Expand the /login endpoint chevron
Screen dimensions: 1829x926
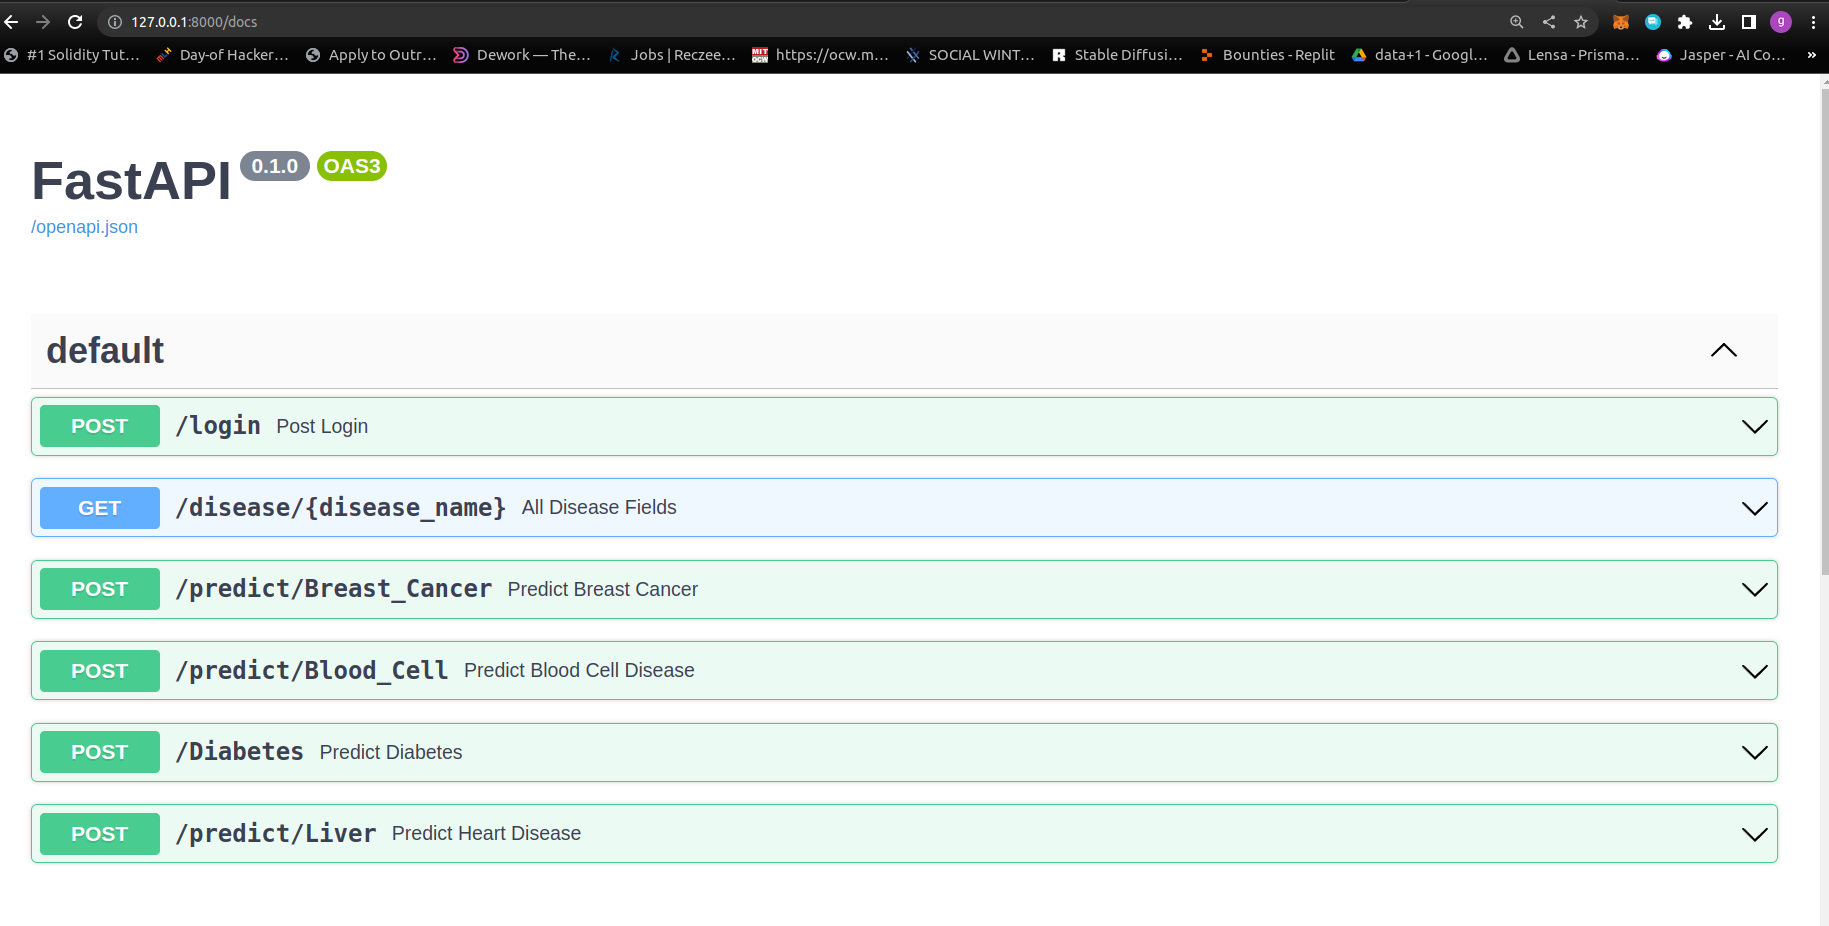click(x=1754, y=427)
